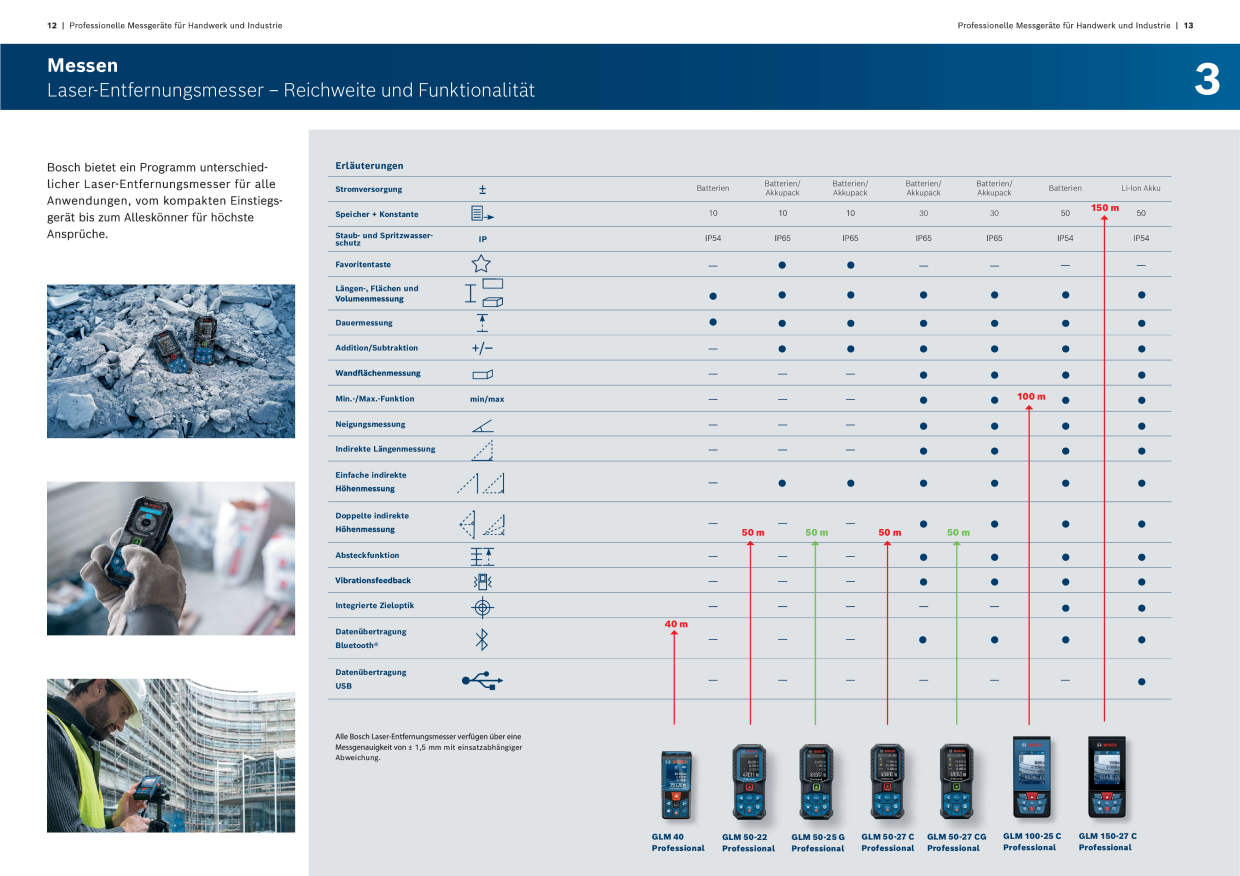The height and width of the screenshot is (876, 1240).
Task: Click the Indirekte Längenmessung triangle icon
Action: [x=482, y=449]
